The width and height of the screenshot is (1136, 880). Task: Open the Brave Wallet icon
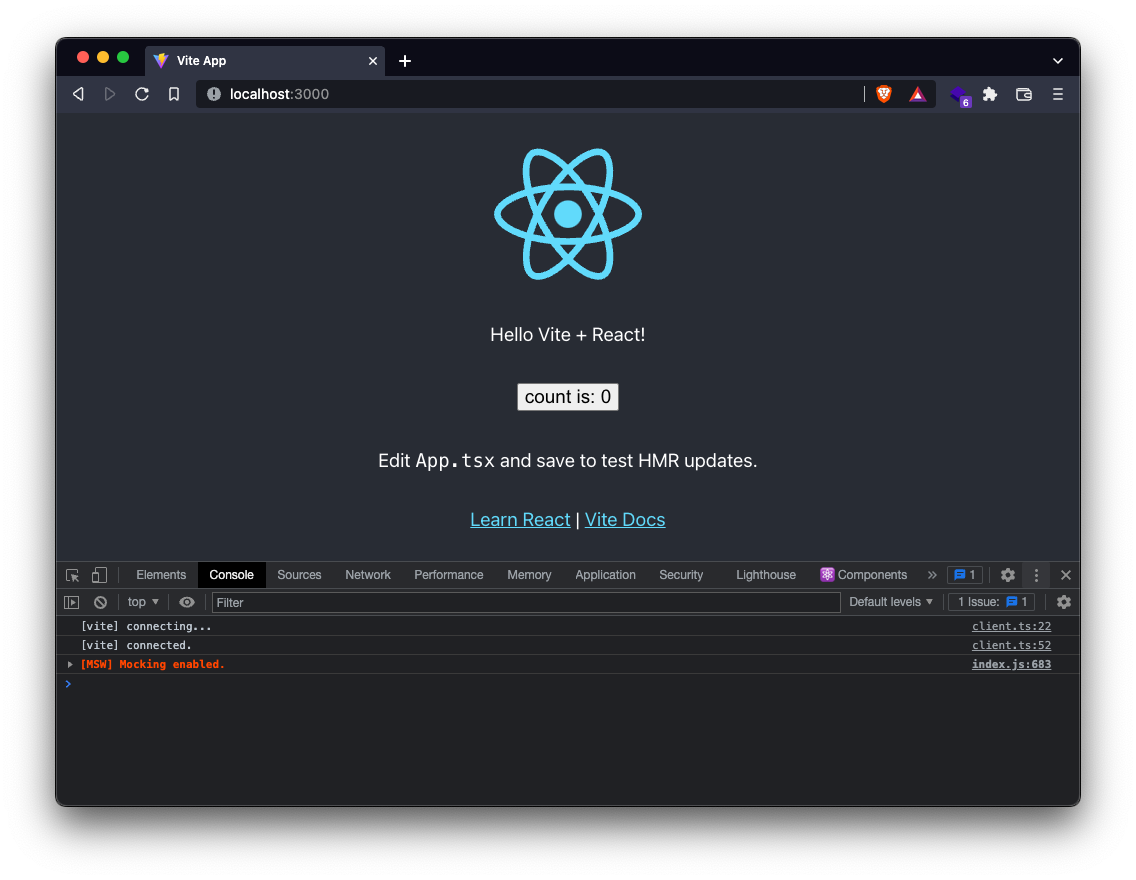[1024, 94]
